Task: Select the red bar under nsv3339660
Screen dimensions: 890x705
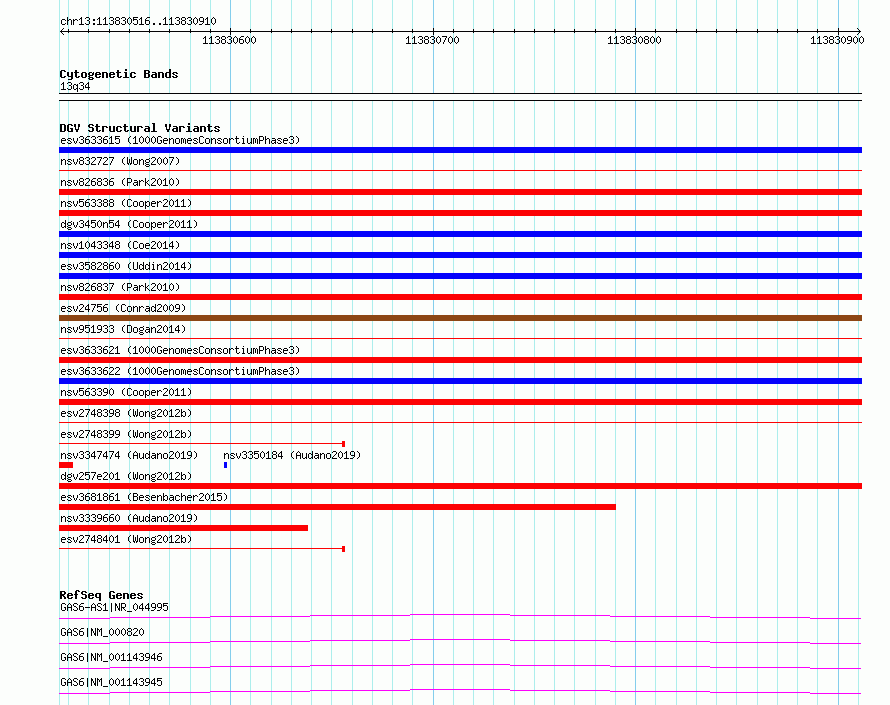Action: click(x=183, y=528)
